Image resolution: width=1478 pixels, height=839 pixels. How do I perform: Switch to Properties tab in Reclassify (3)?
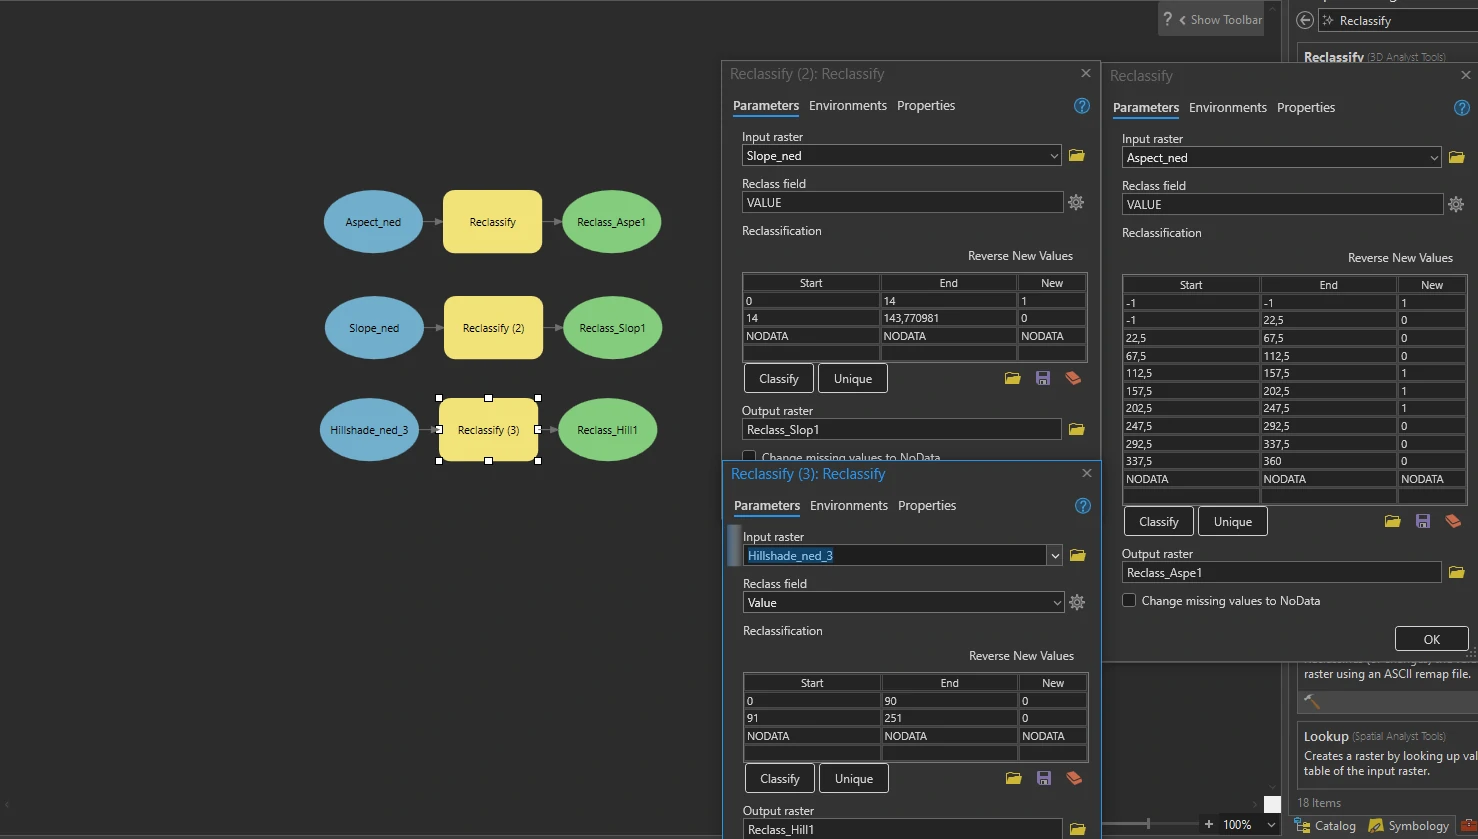pyautogui.click(x=926, y=505)
